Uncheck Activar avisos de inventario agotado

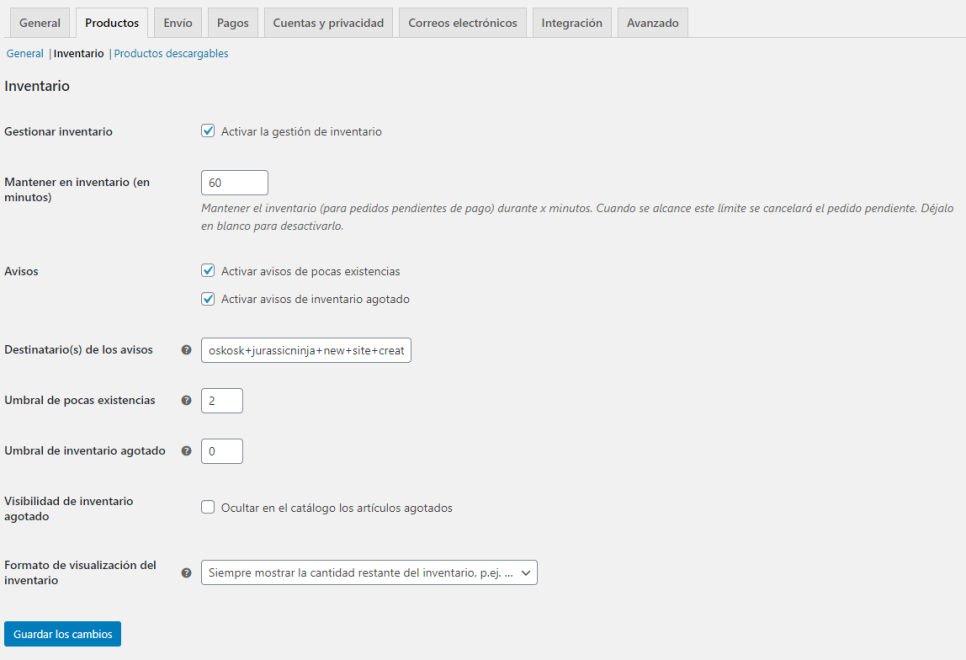coord(208,299)
